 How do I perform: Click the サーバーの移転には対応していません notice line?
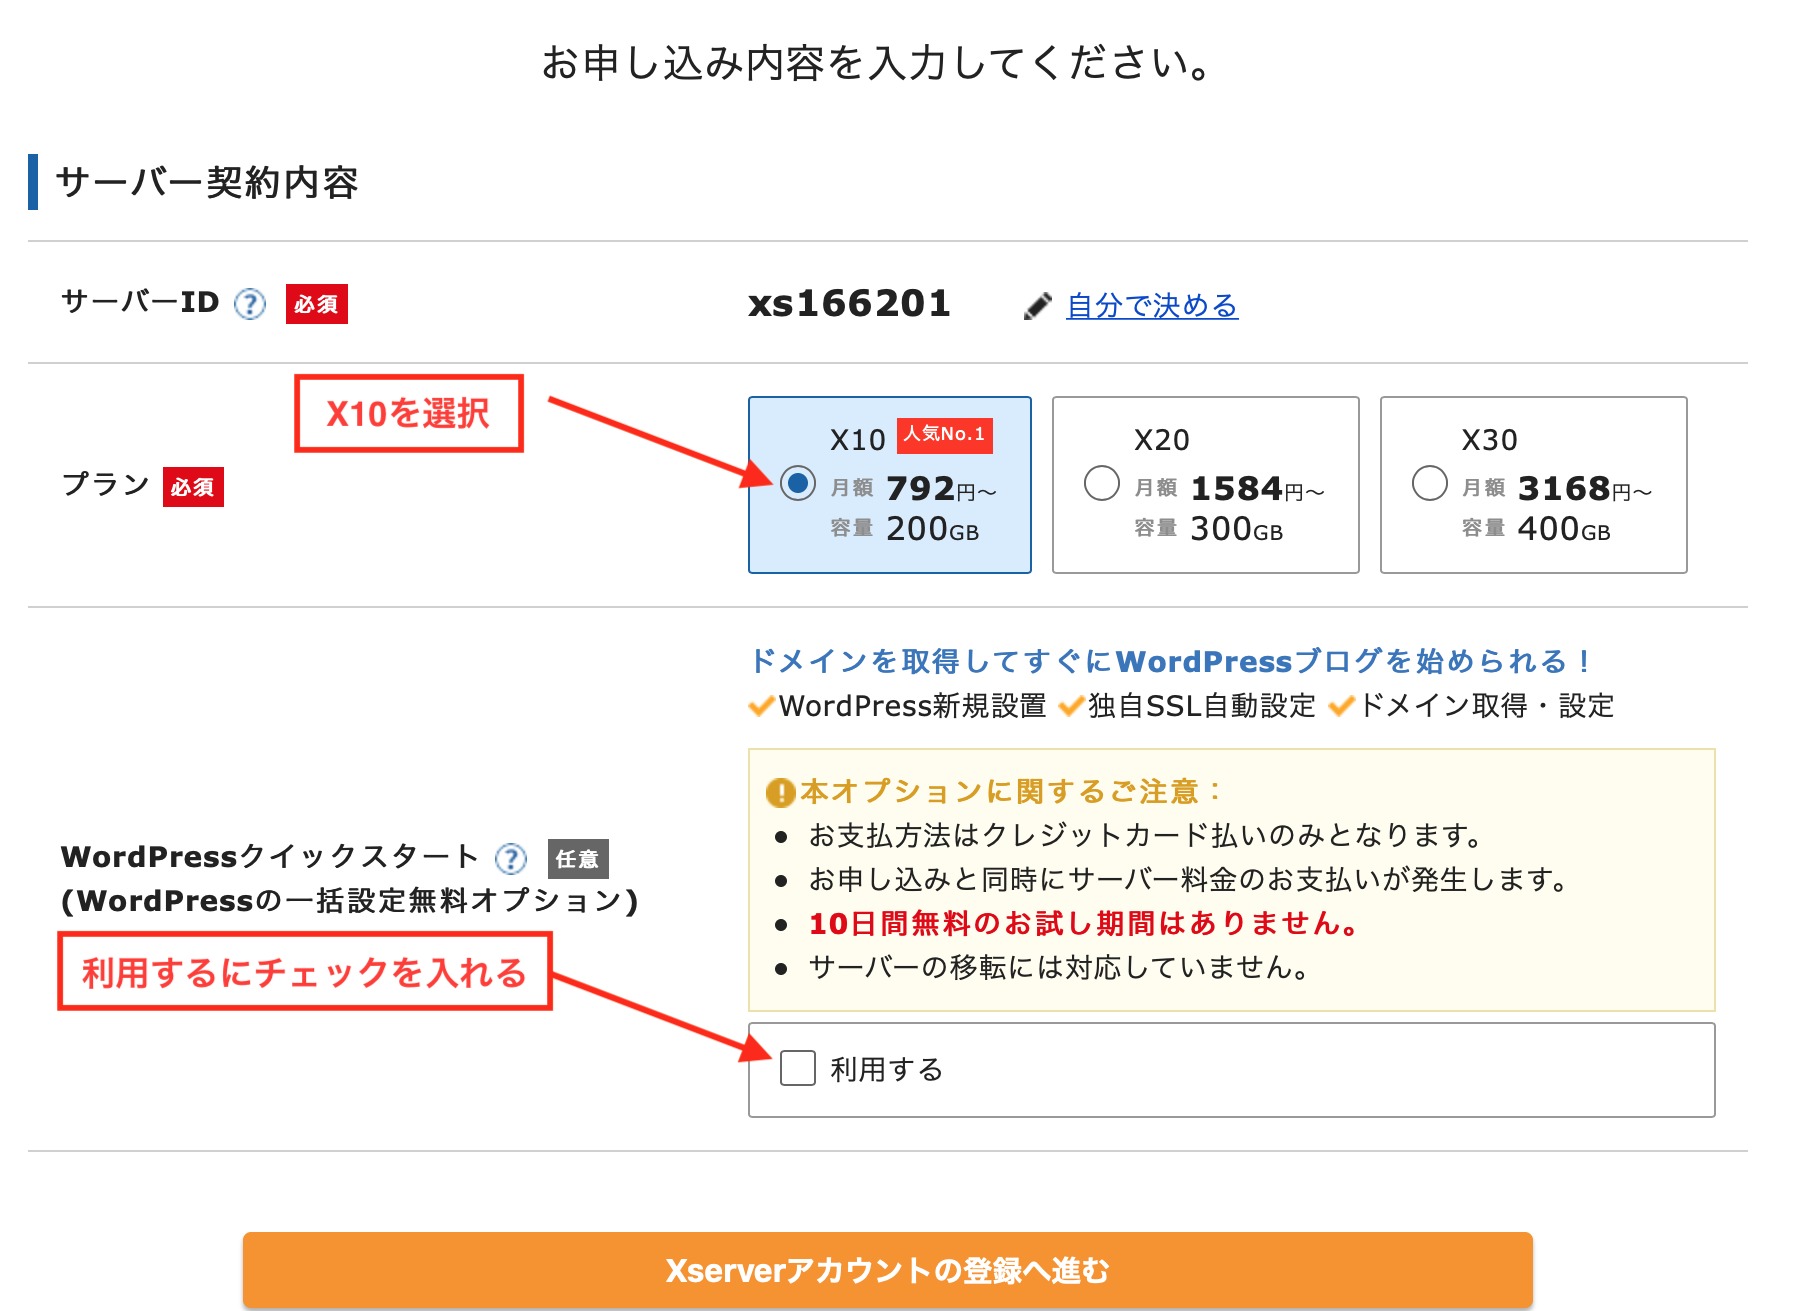1059,967
